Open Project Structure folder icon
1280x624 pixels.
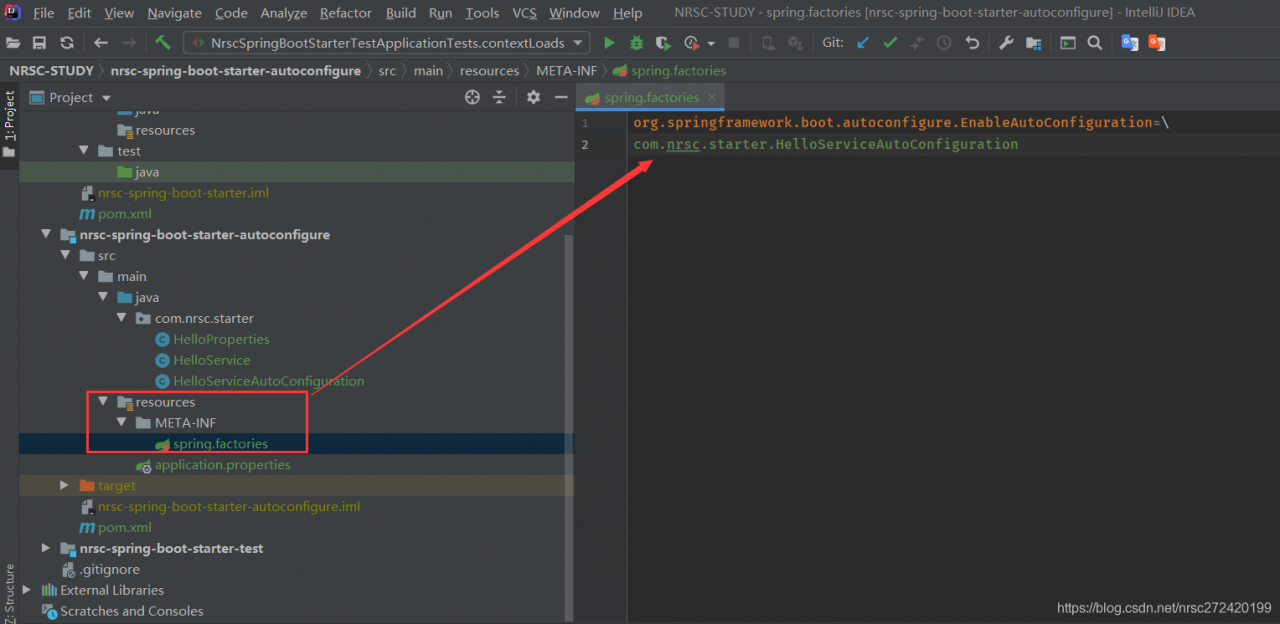point(1033,43)
